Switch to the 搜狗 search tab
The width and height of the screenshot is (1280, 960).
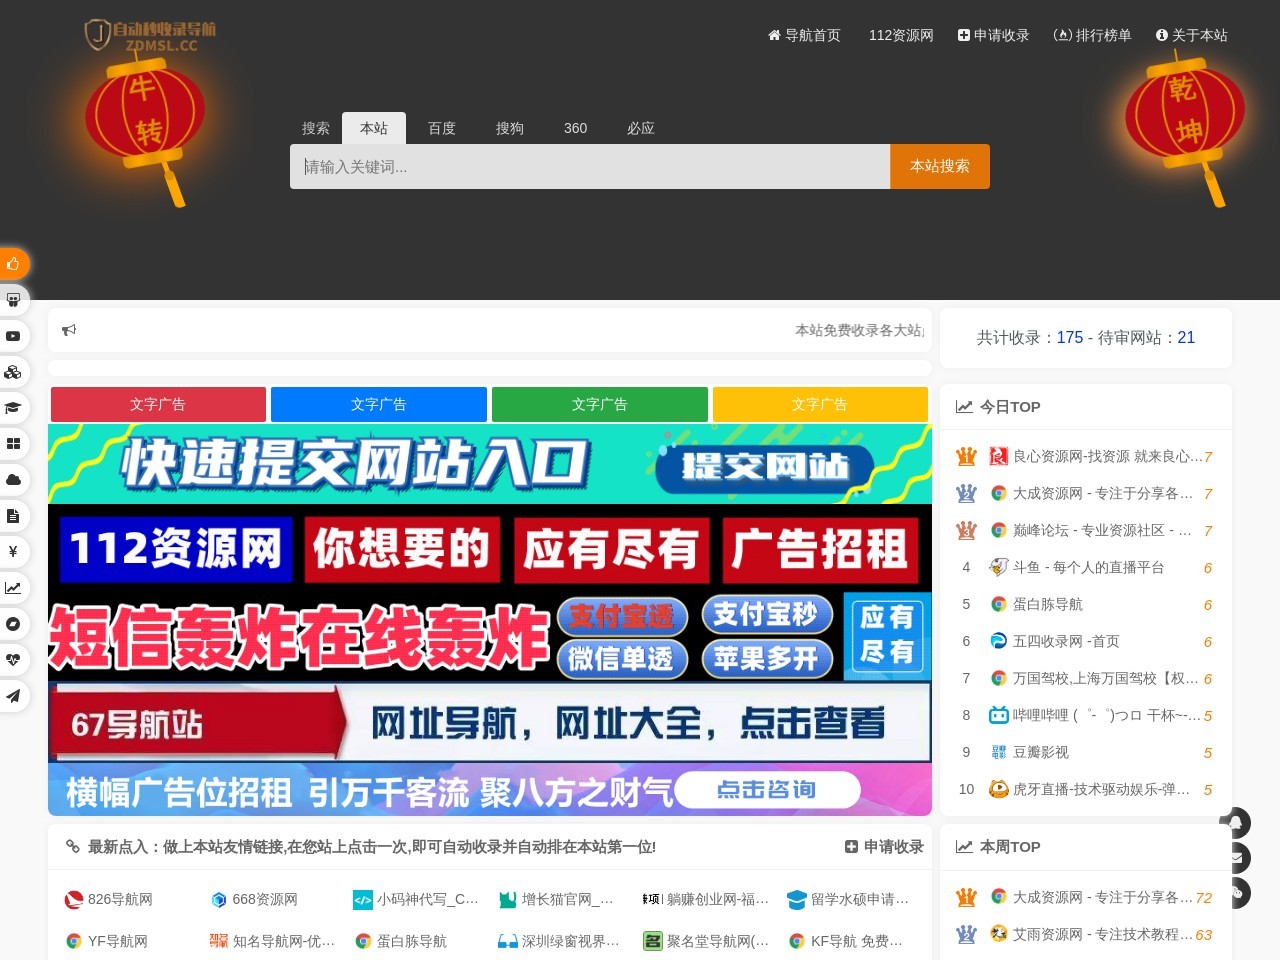(509, 128)
